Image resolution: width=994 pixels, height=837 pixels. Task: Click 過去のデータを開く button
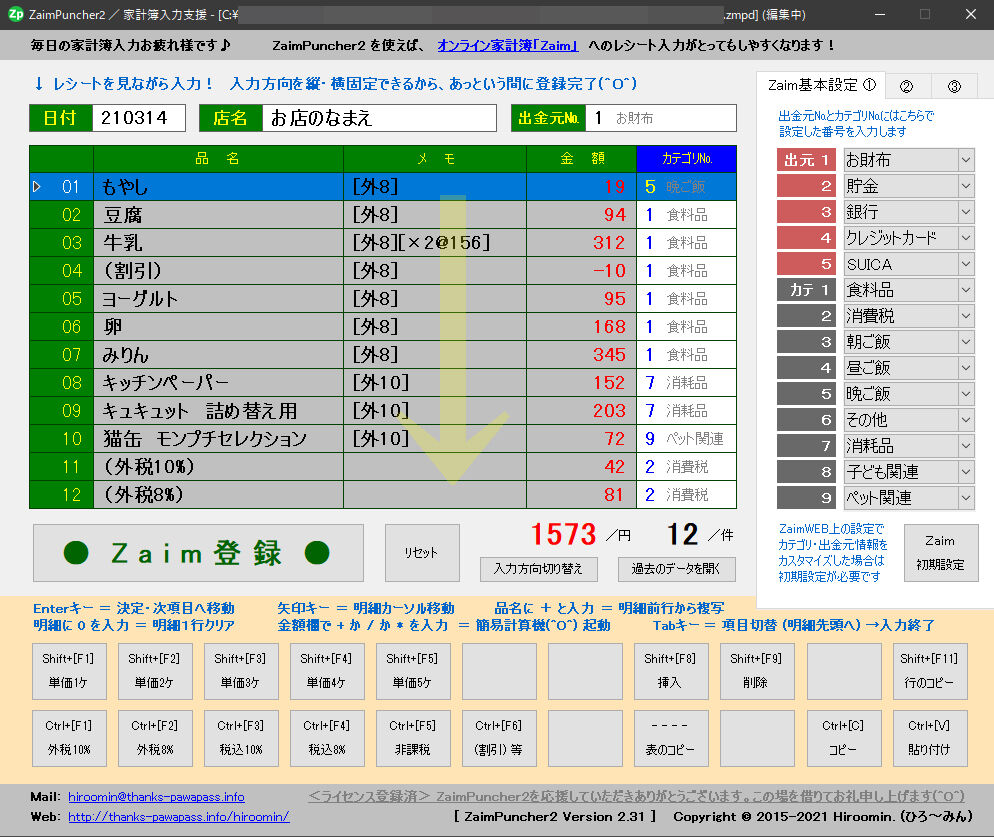coord(676,569)
